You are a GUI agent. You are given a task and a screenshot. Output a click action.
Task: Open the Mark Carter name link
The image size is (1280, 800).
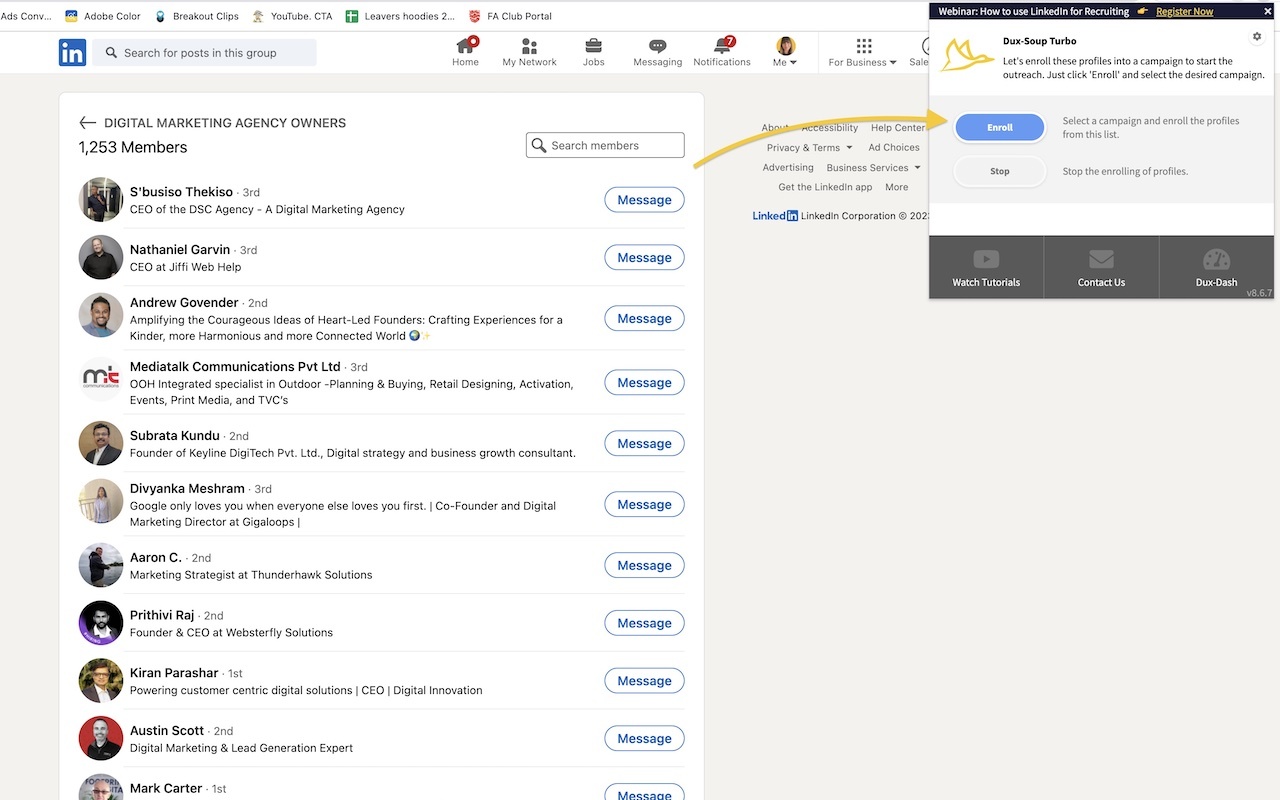point(166,788)
